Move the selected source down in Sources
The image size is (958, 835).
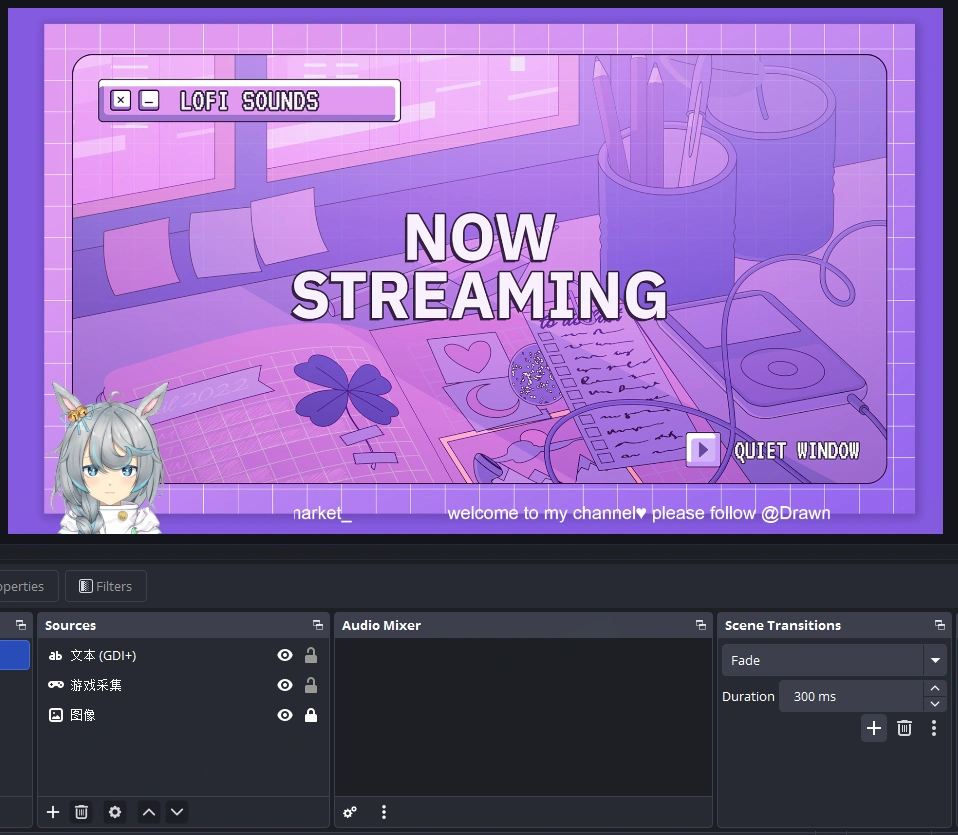pos(177,812)
